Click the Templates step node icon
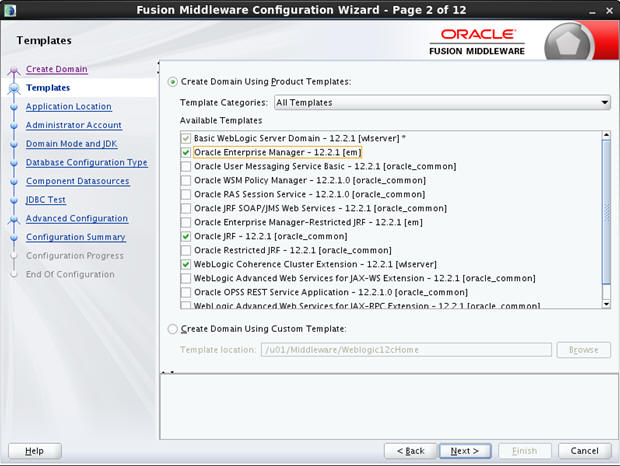The height and width of the screenshot is (466, 620). (14, 89)
